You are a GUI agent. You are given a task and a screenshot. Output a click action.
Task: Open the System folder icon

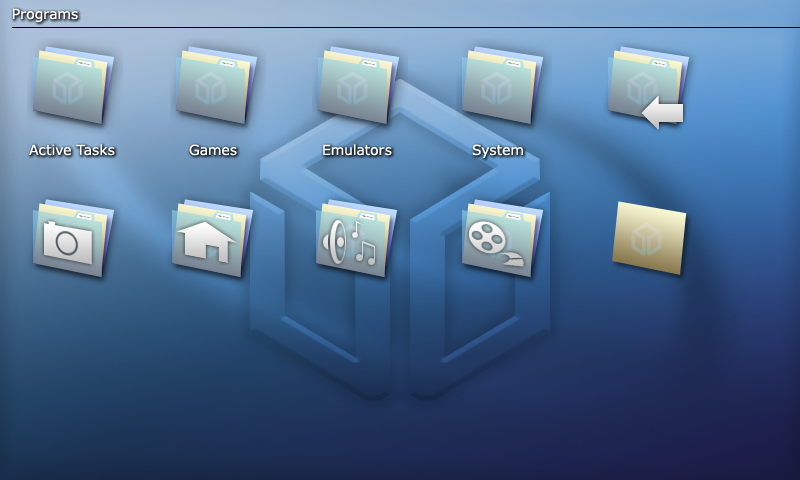coord(500,86)
